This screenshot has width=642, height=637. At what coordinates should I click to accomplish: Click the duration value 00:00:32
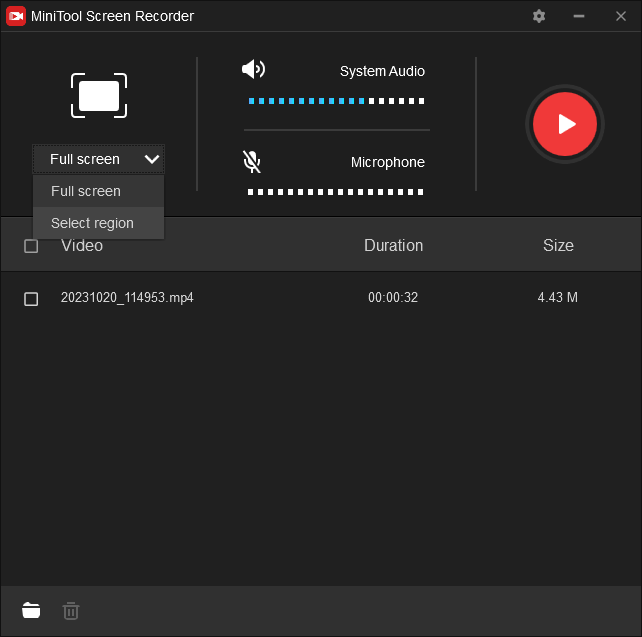click(393, 297)
